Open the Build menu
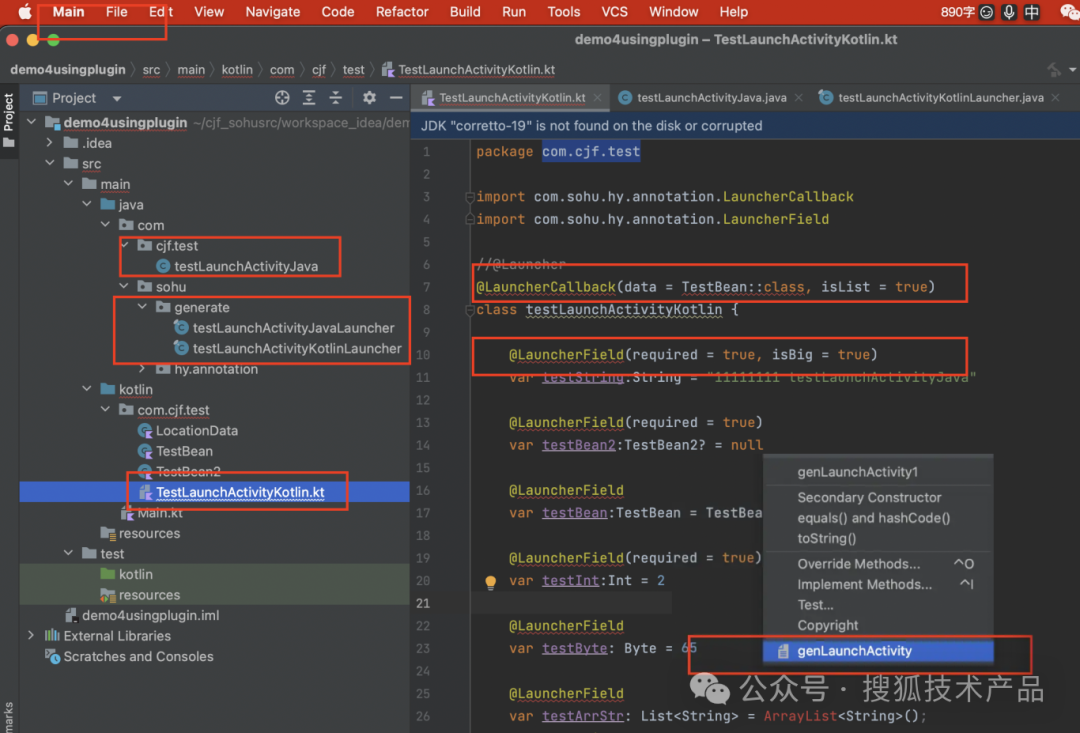This screenshot has width=1080, height=733. (x=465, y=12)
